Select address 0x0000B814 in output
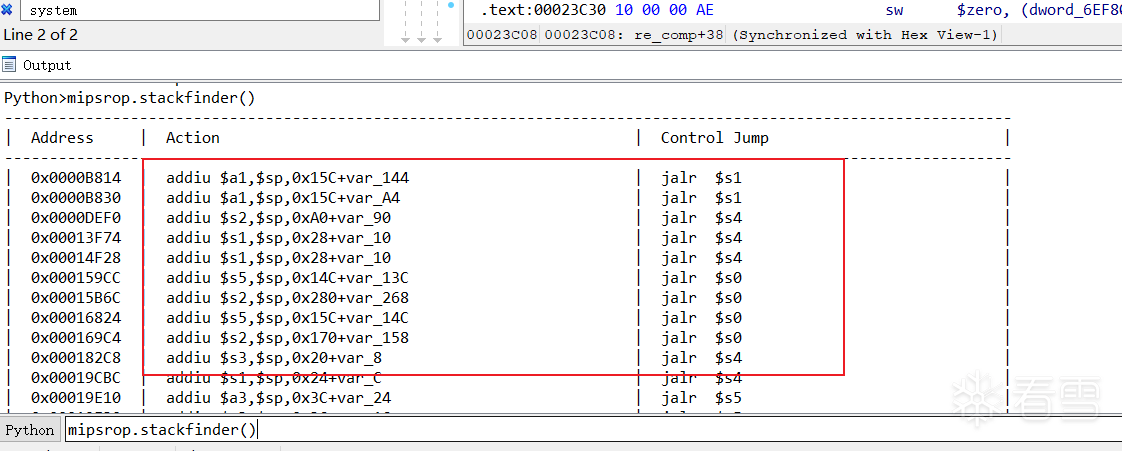The width and height of the screenshot is (1122, 451). pyautogui.click(x=76, y=178)
